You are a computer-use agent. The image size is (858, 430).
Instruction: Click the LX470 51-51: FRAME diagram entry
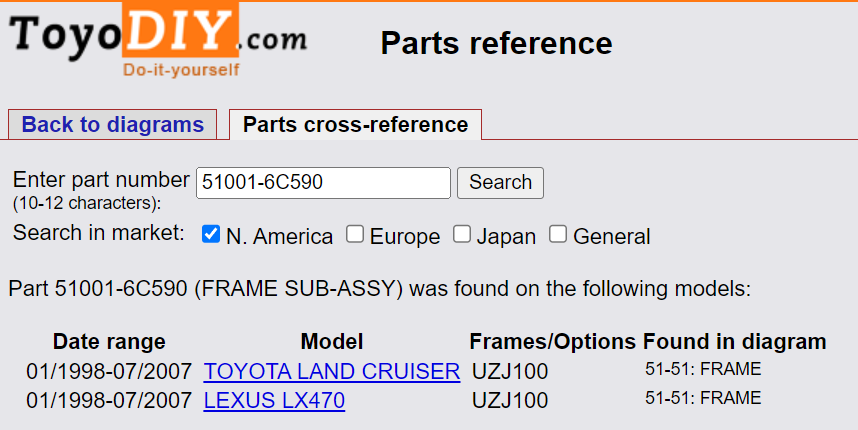point(703,400)
